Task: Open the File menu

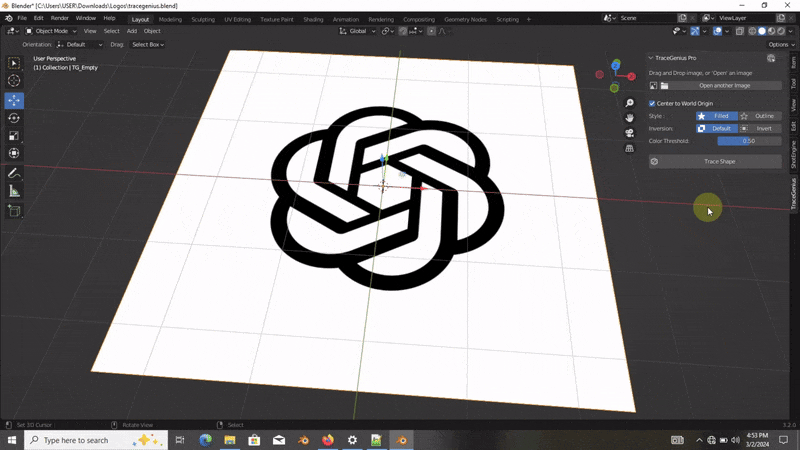Action: point(22,18)
